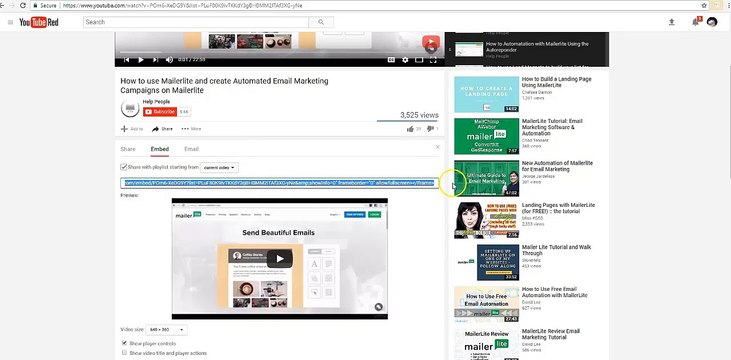
Task: Enable Show video title and player actions
Action: tap(124, 353)
